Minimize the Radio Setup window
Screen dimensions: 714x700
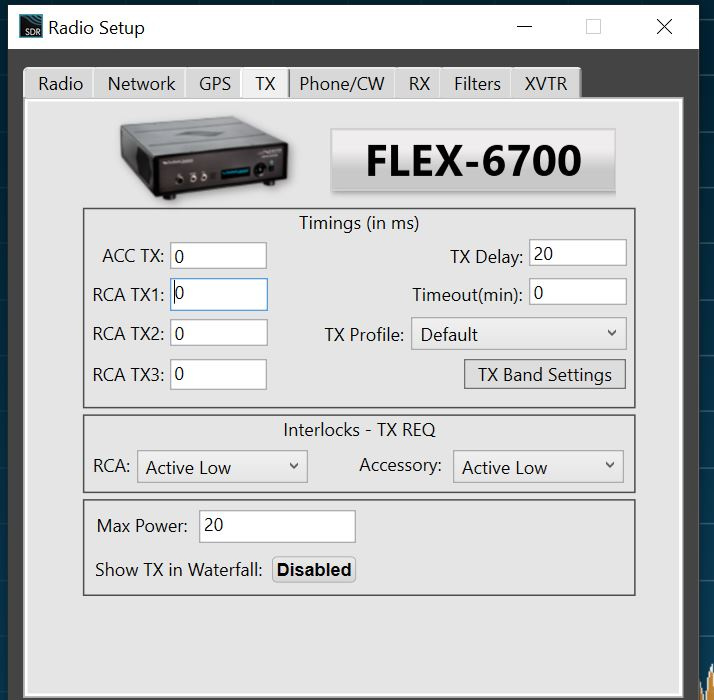point(524,26)
